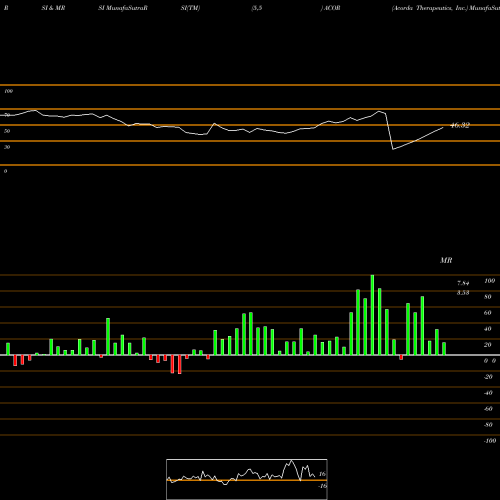Image resolution: width=500 pixels, height=500 pixels.
Task: Click the RSI axis label 50
Action: 7,131
